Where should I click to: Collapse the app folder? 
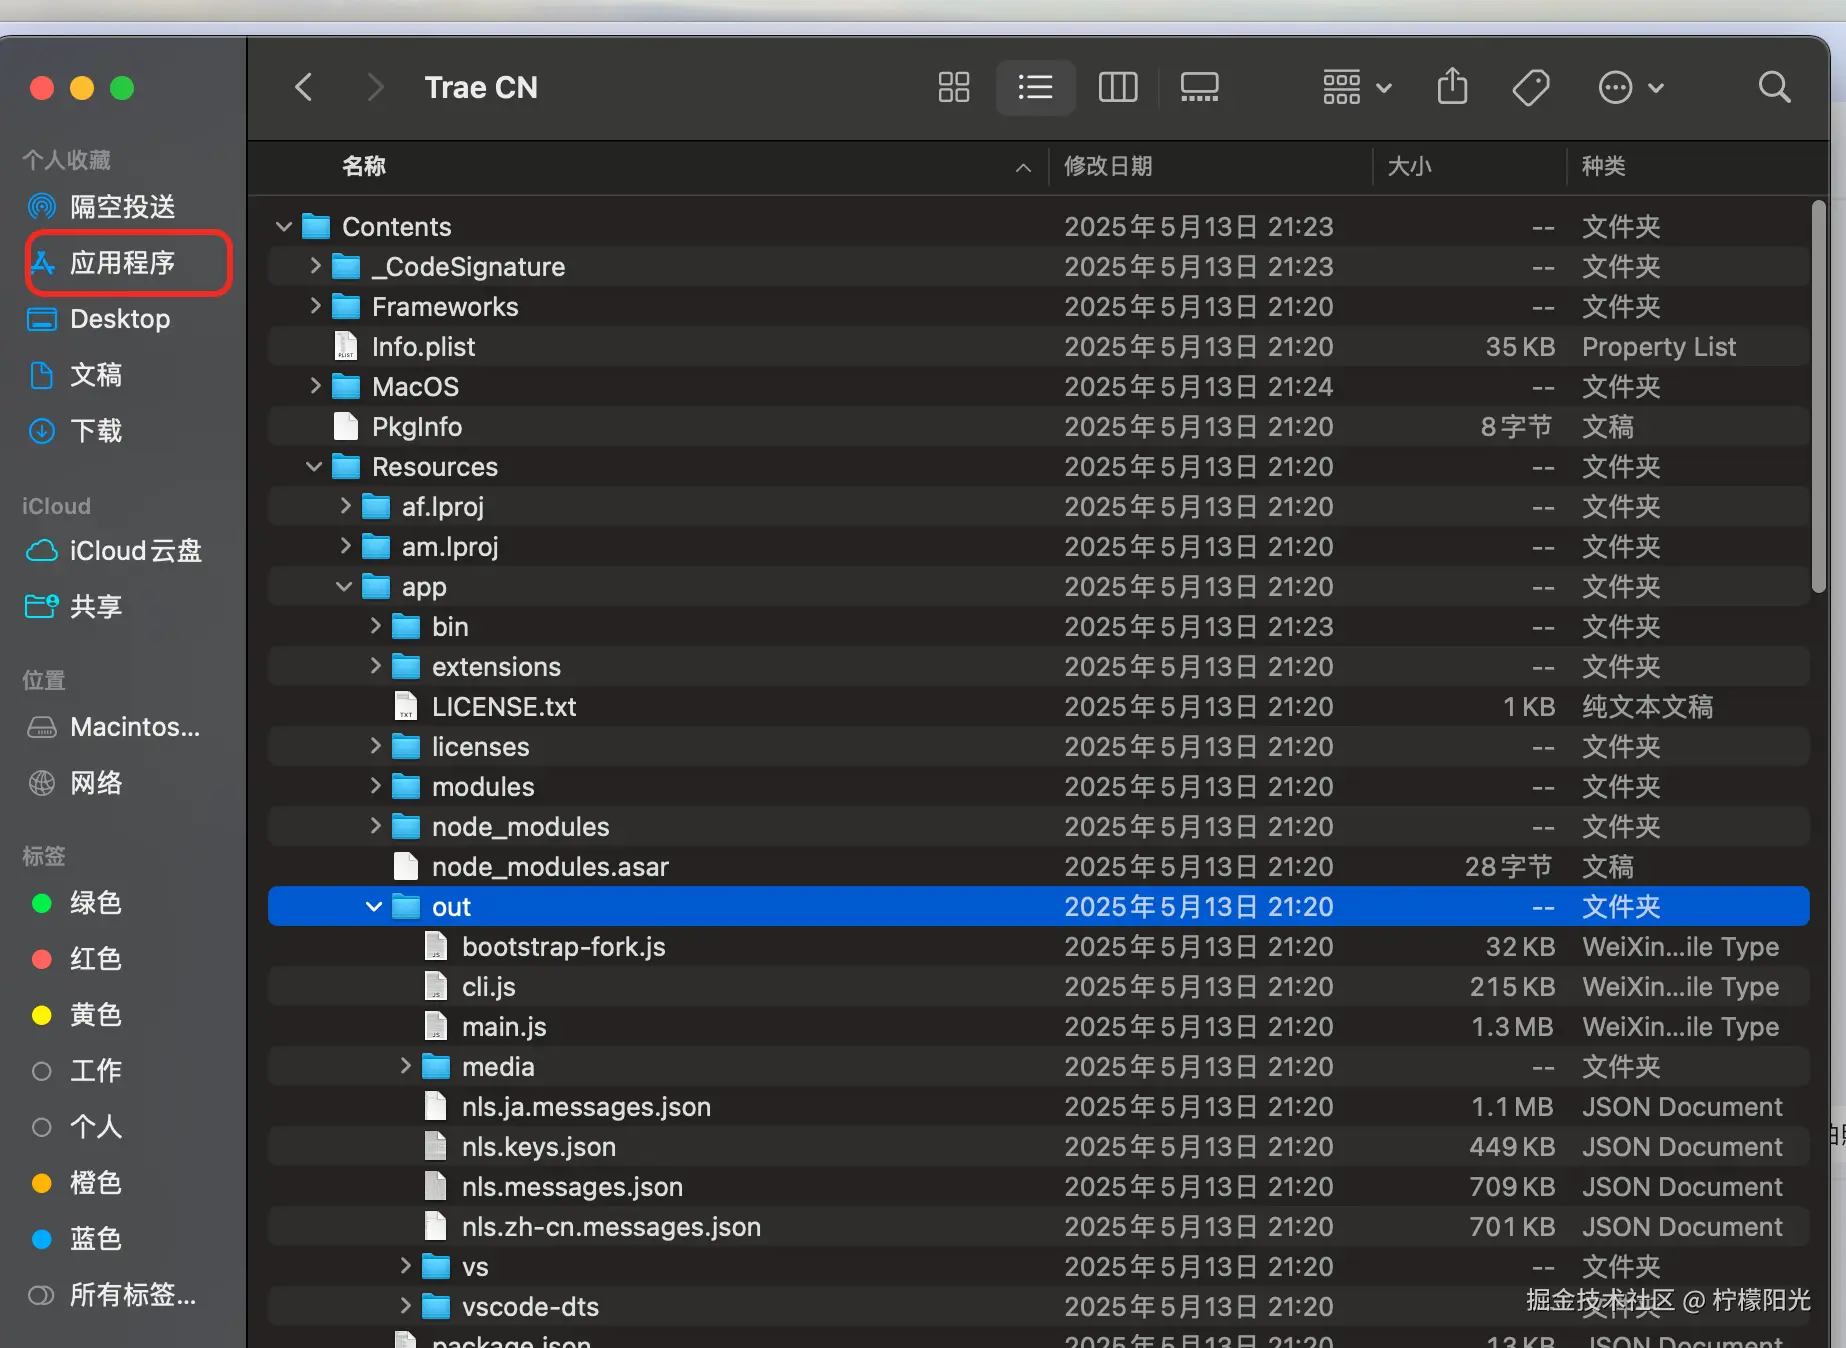click(344, 587)
